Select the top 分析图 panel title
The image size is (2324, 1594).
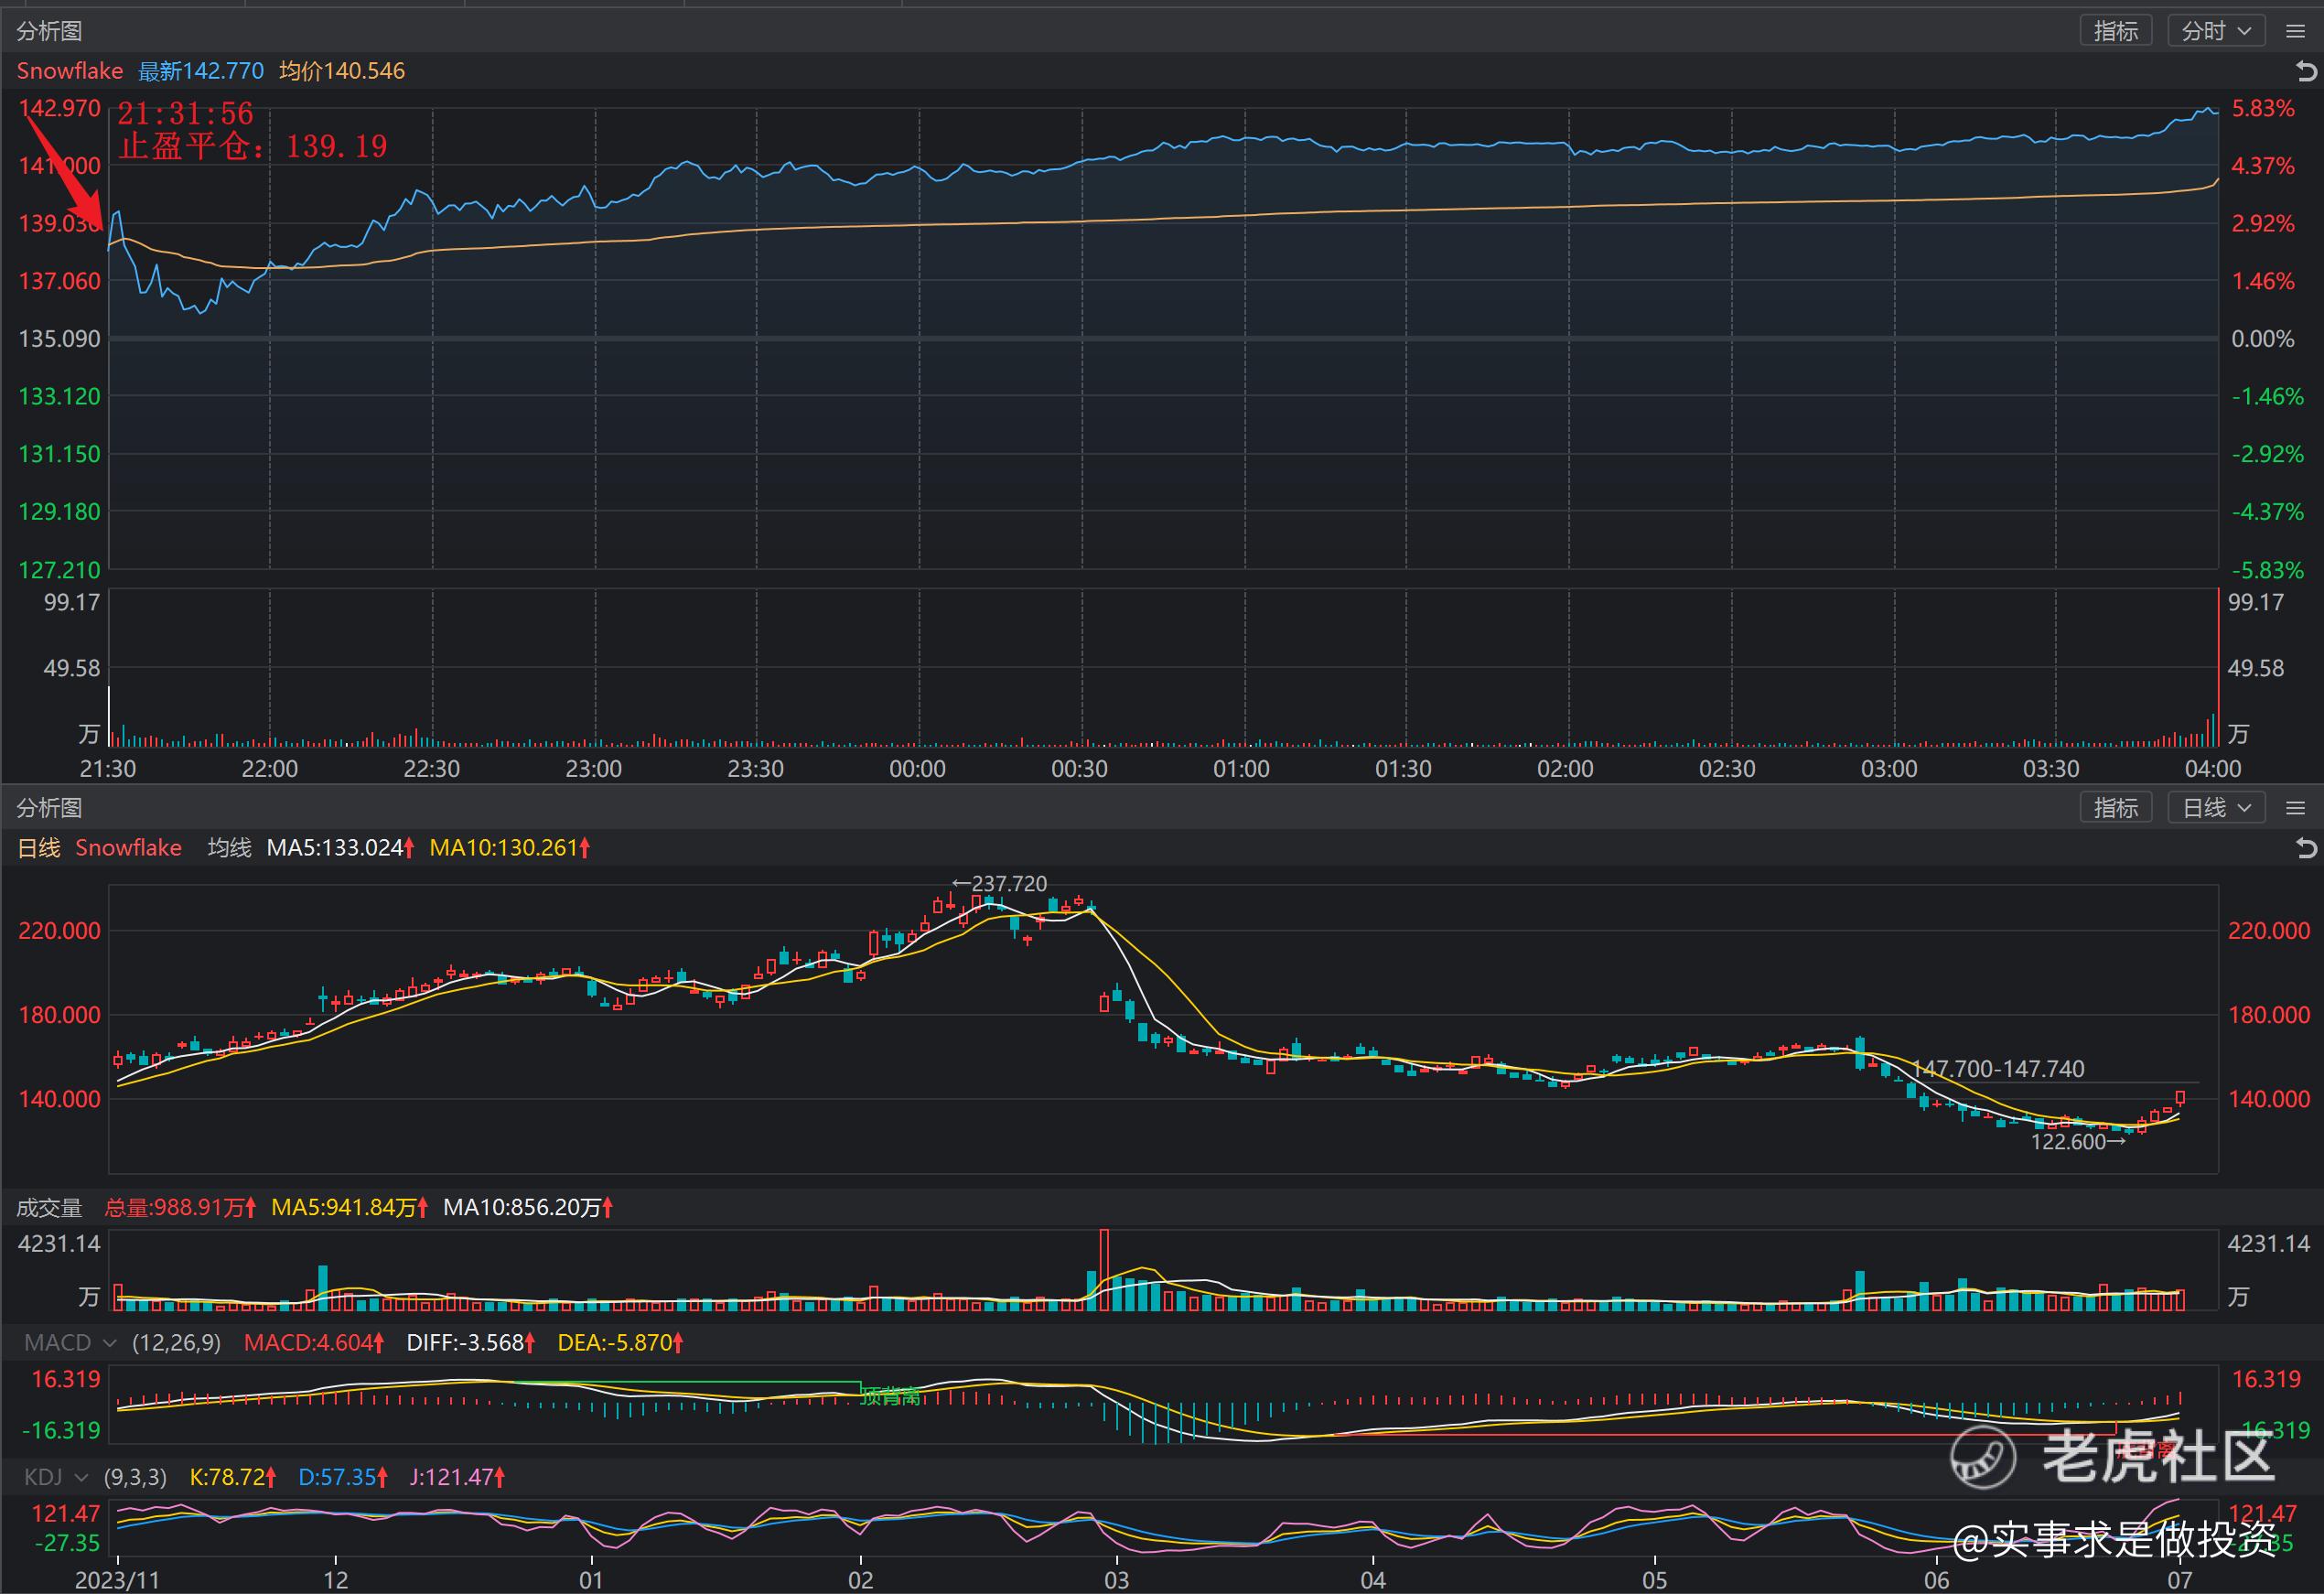(49, 31)
